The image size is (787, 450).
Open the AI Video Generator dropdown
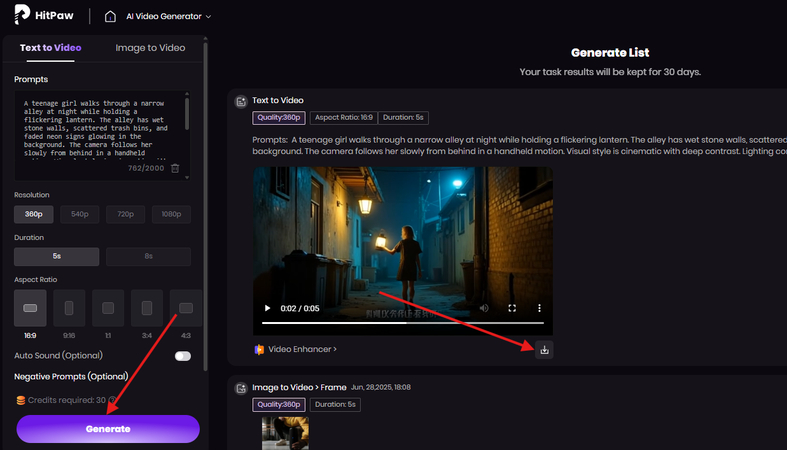coord(168,17)
